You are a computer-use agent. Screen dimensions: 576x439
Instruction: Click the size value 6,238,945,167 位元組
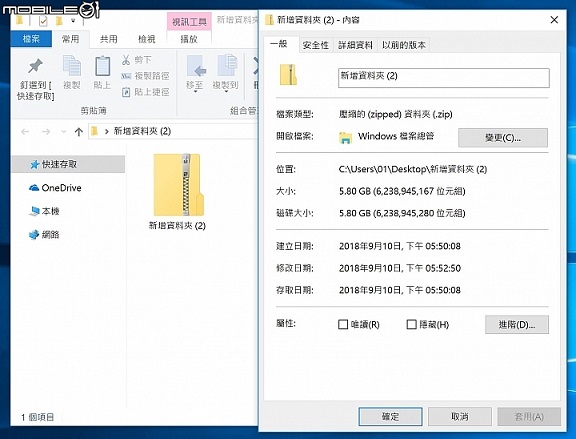coord(419,191)
